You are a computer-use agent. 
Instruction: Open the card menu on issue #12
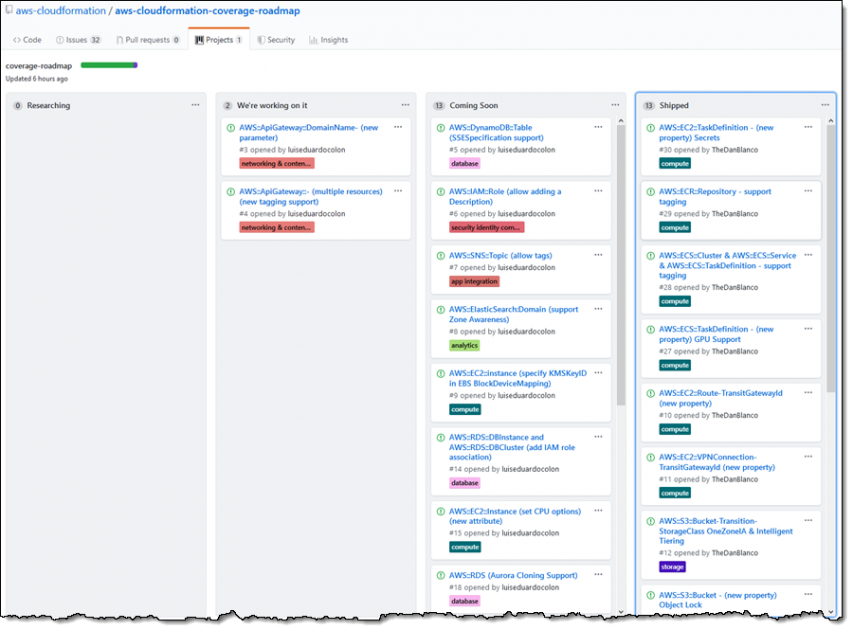[808, 519]
